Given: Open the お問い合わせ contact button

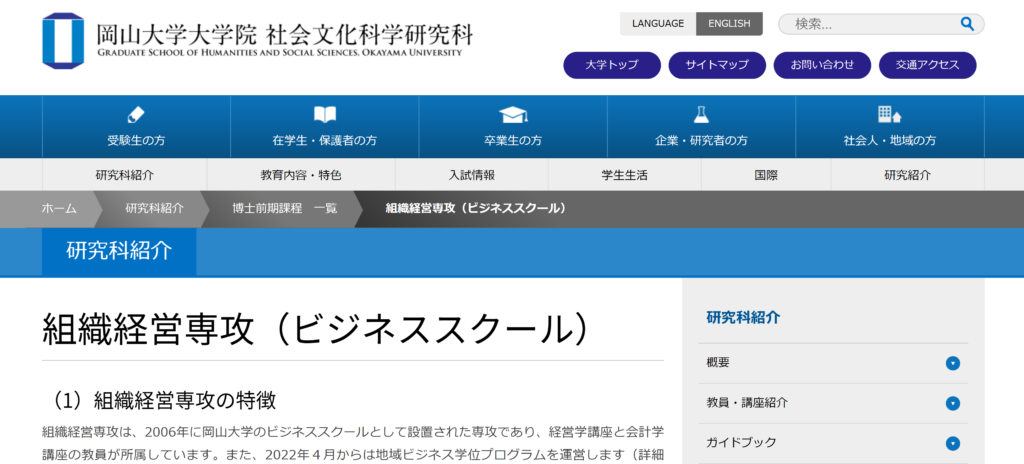Looking at the screenshot, I should [822, 65].
